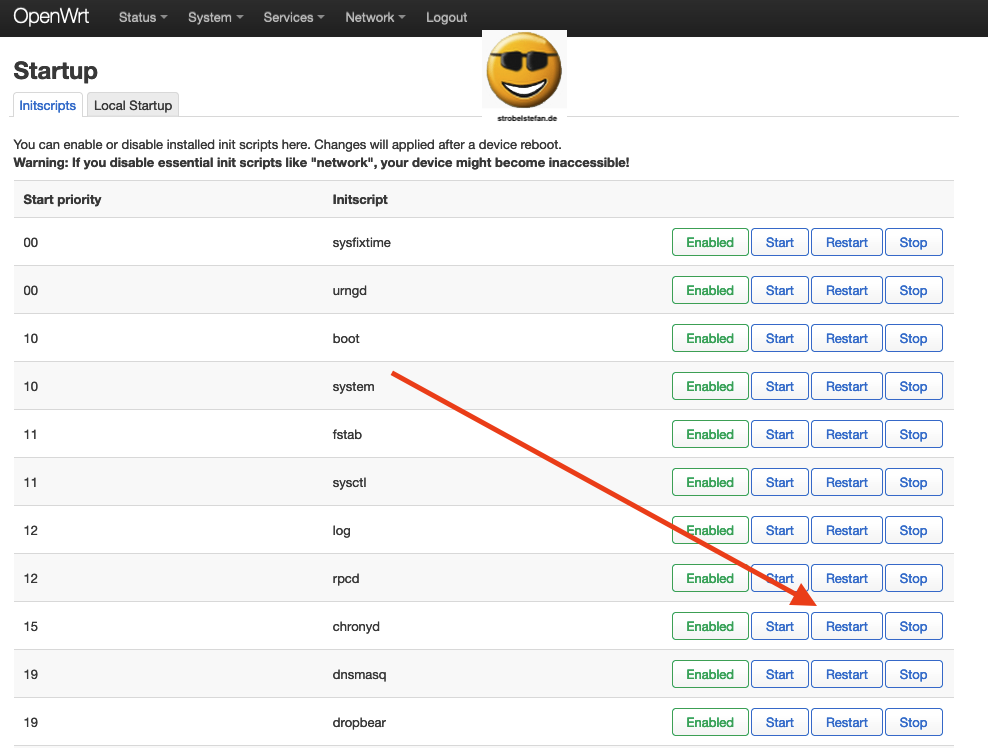Restart the system init script
Viewport: 988px width, 748px height.
[846, 386]
